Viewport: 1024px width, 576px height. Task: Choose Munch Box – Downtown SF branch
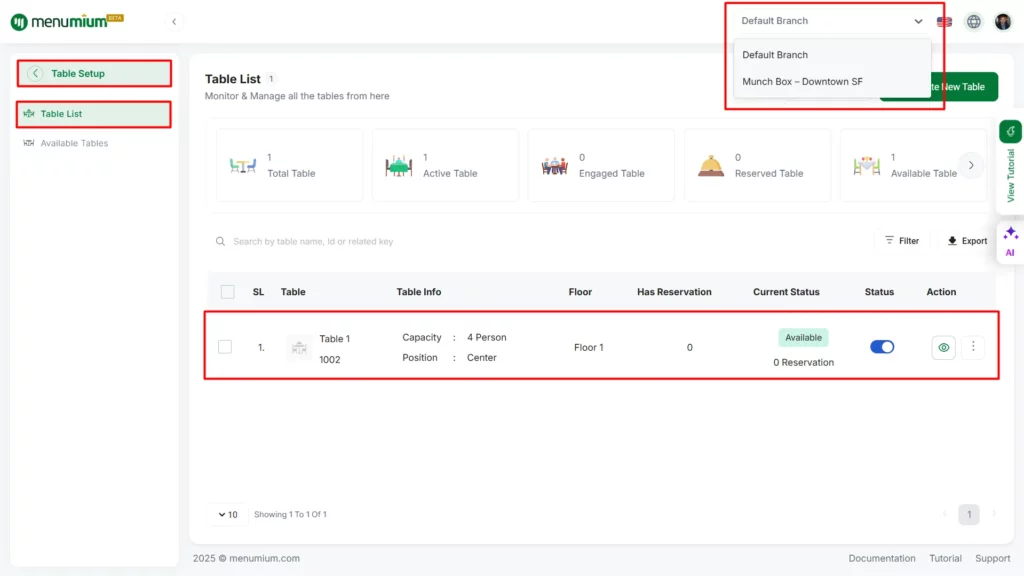pyautogui.click(x=831, y=82)
